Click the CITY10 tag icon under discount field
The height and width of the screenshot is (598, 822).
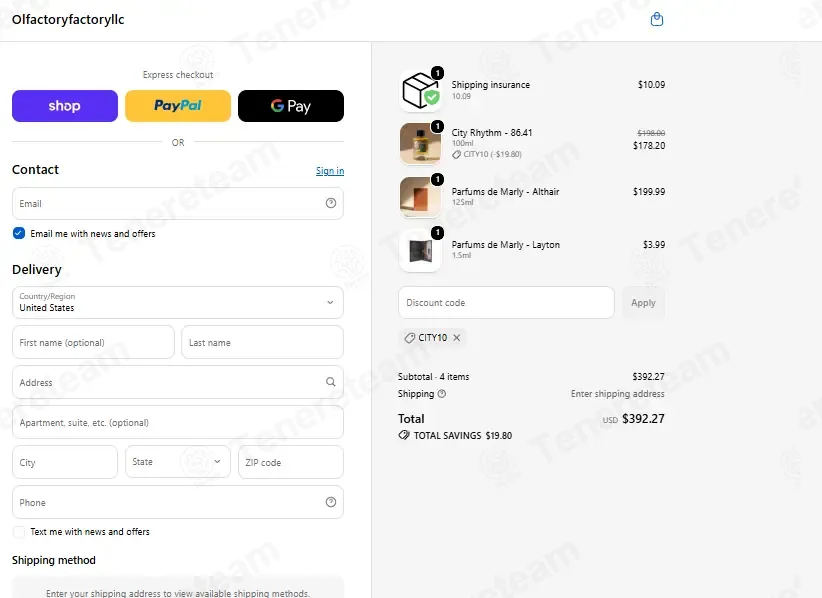(409, 338)
